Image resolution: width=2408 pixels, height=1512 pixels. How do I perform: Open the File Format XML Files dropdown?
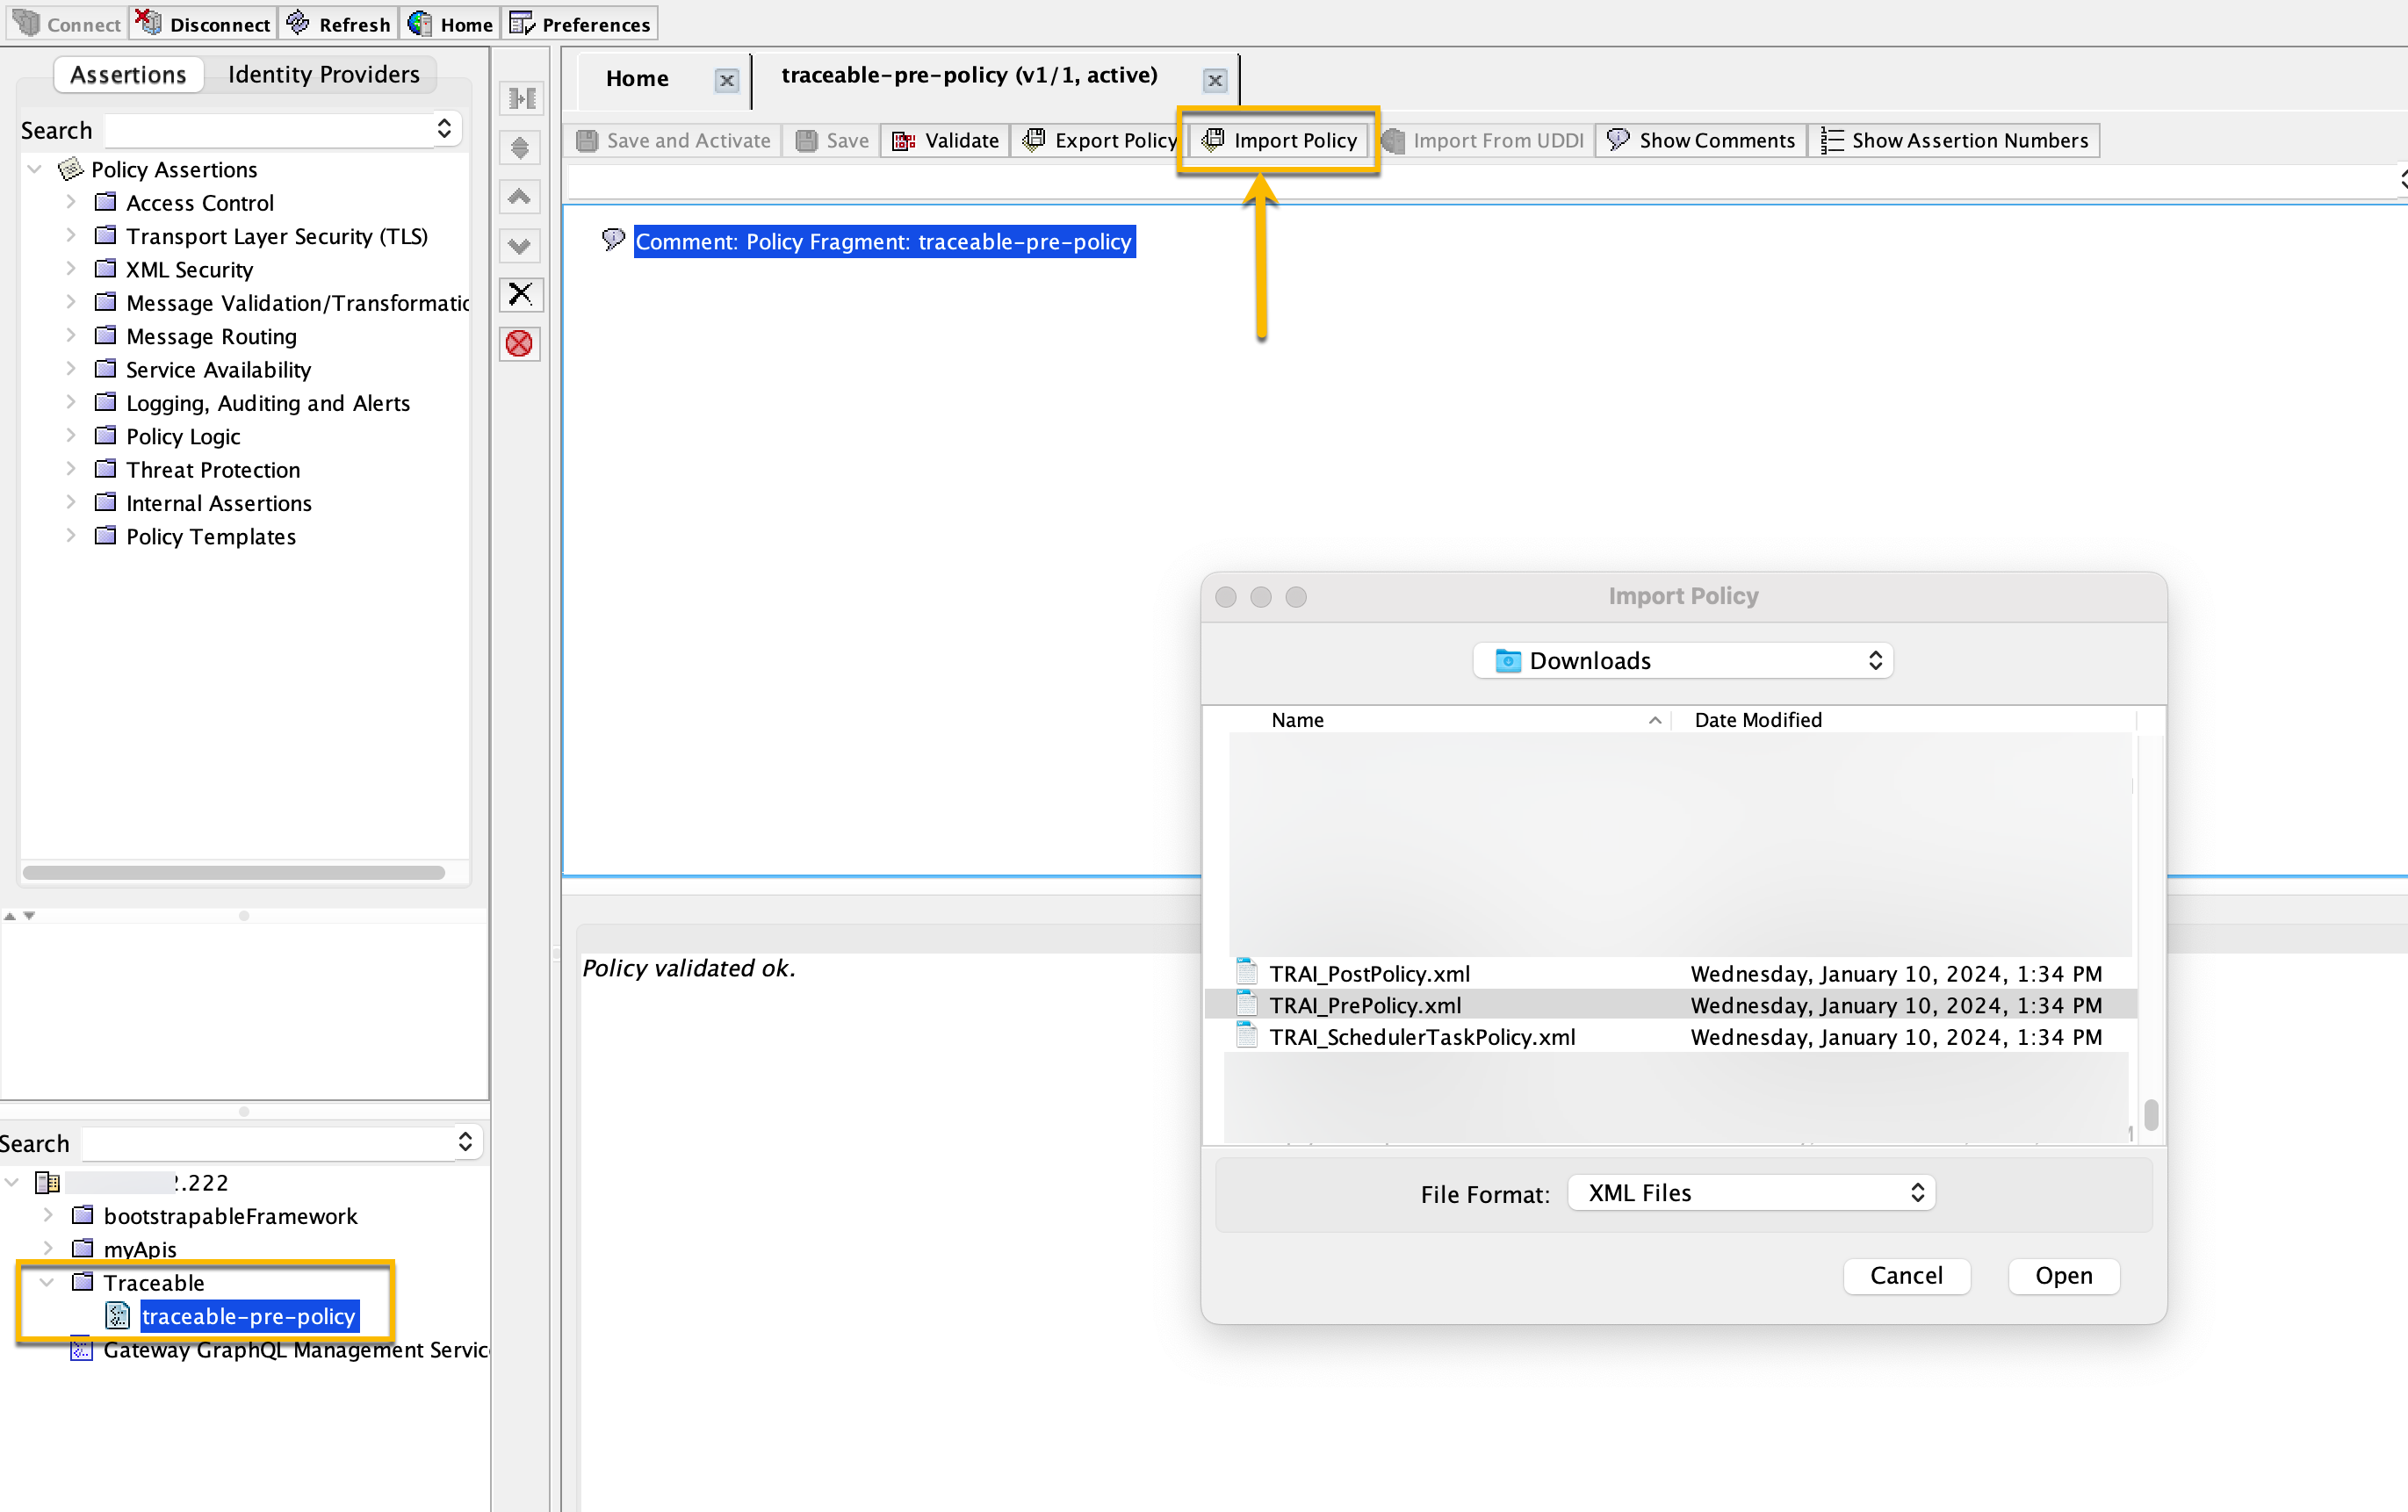tap(1751, 1192)
